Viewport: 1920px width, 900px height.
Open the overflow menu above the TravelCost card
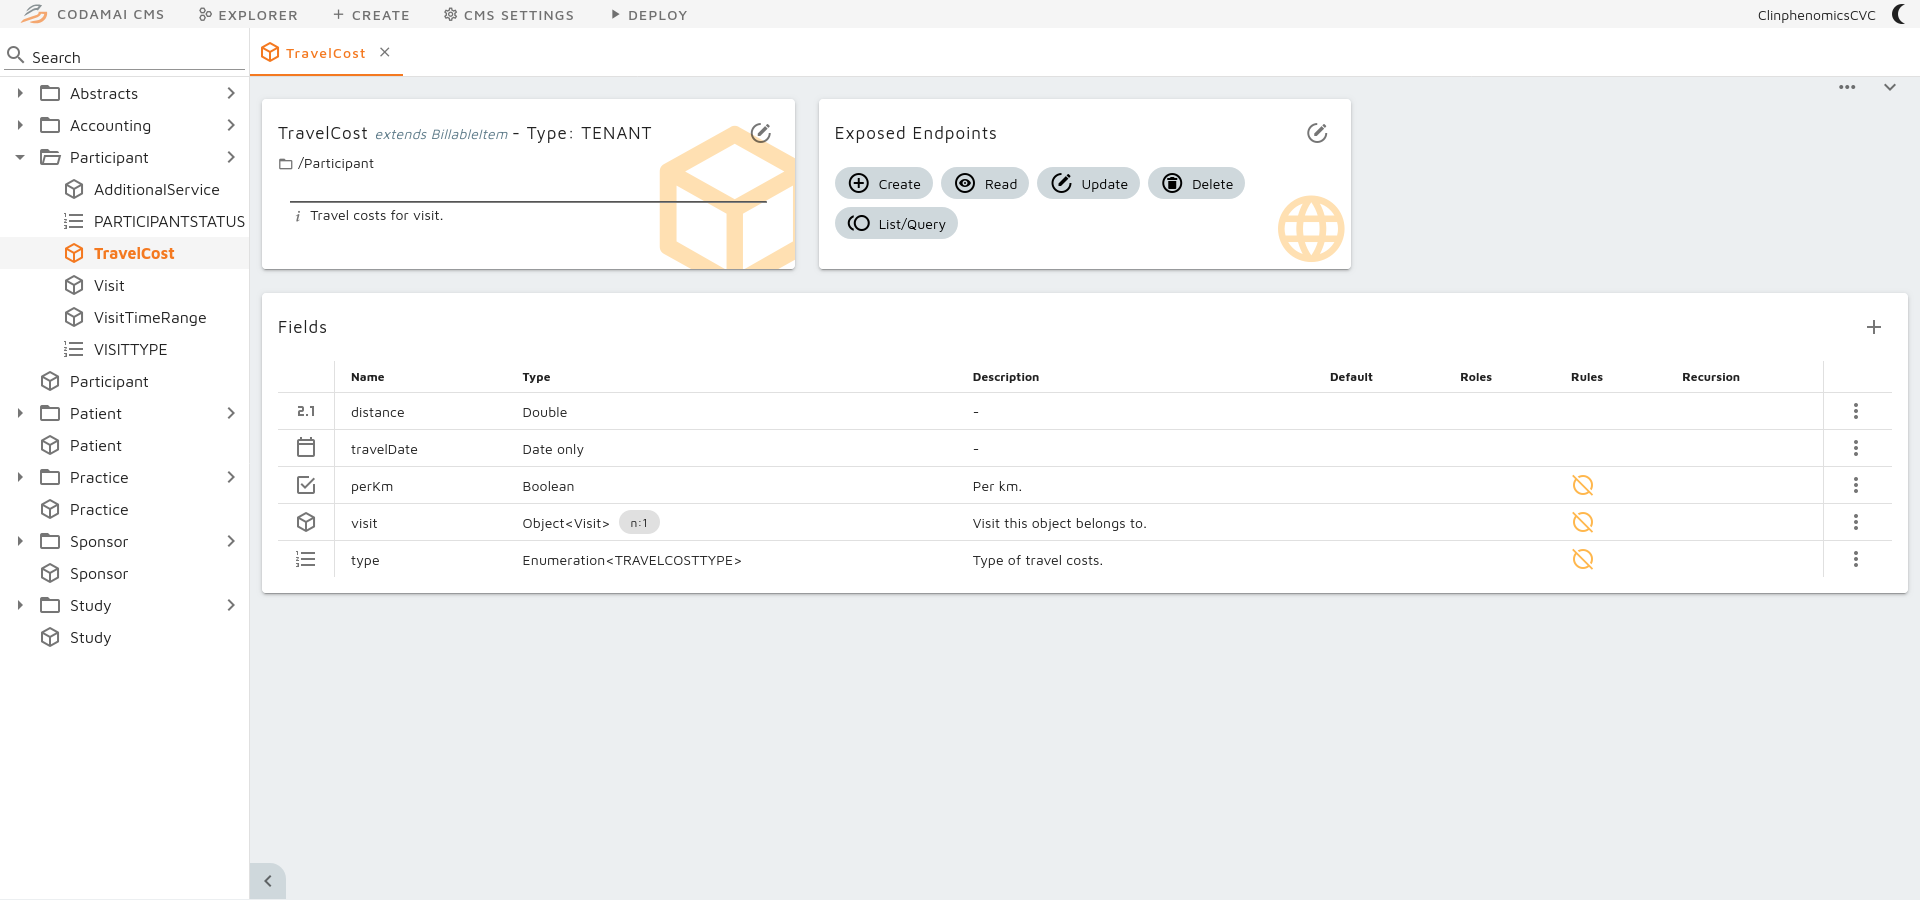pos(1846,87)
